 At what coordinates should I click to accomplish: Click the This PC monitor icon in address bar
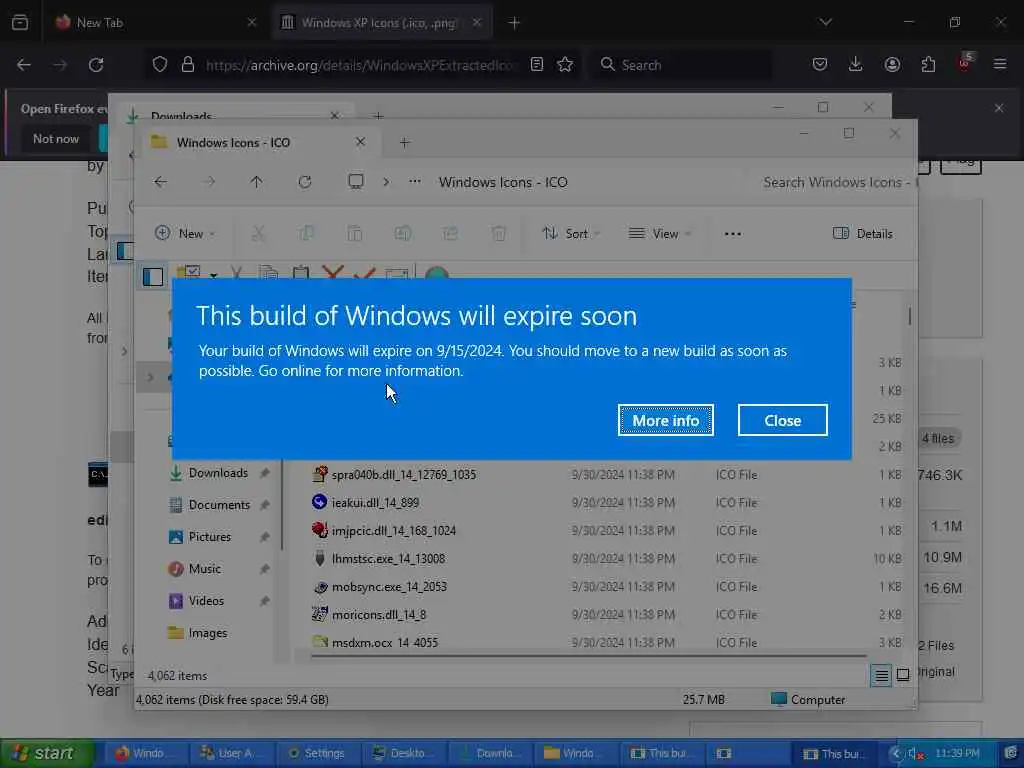356,182
